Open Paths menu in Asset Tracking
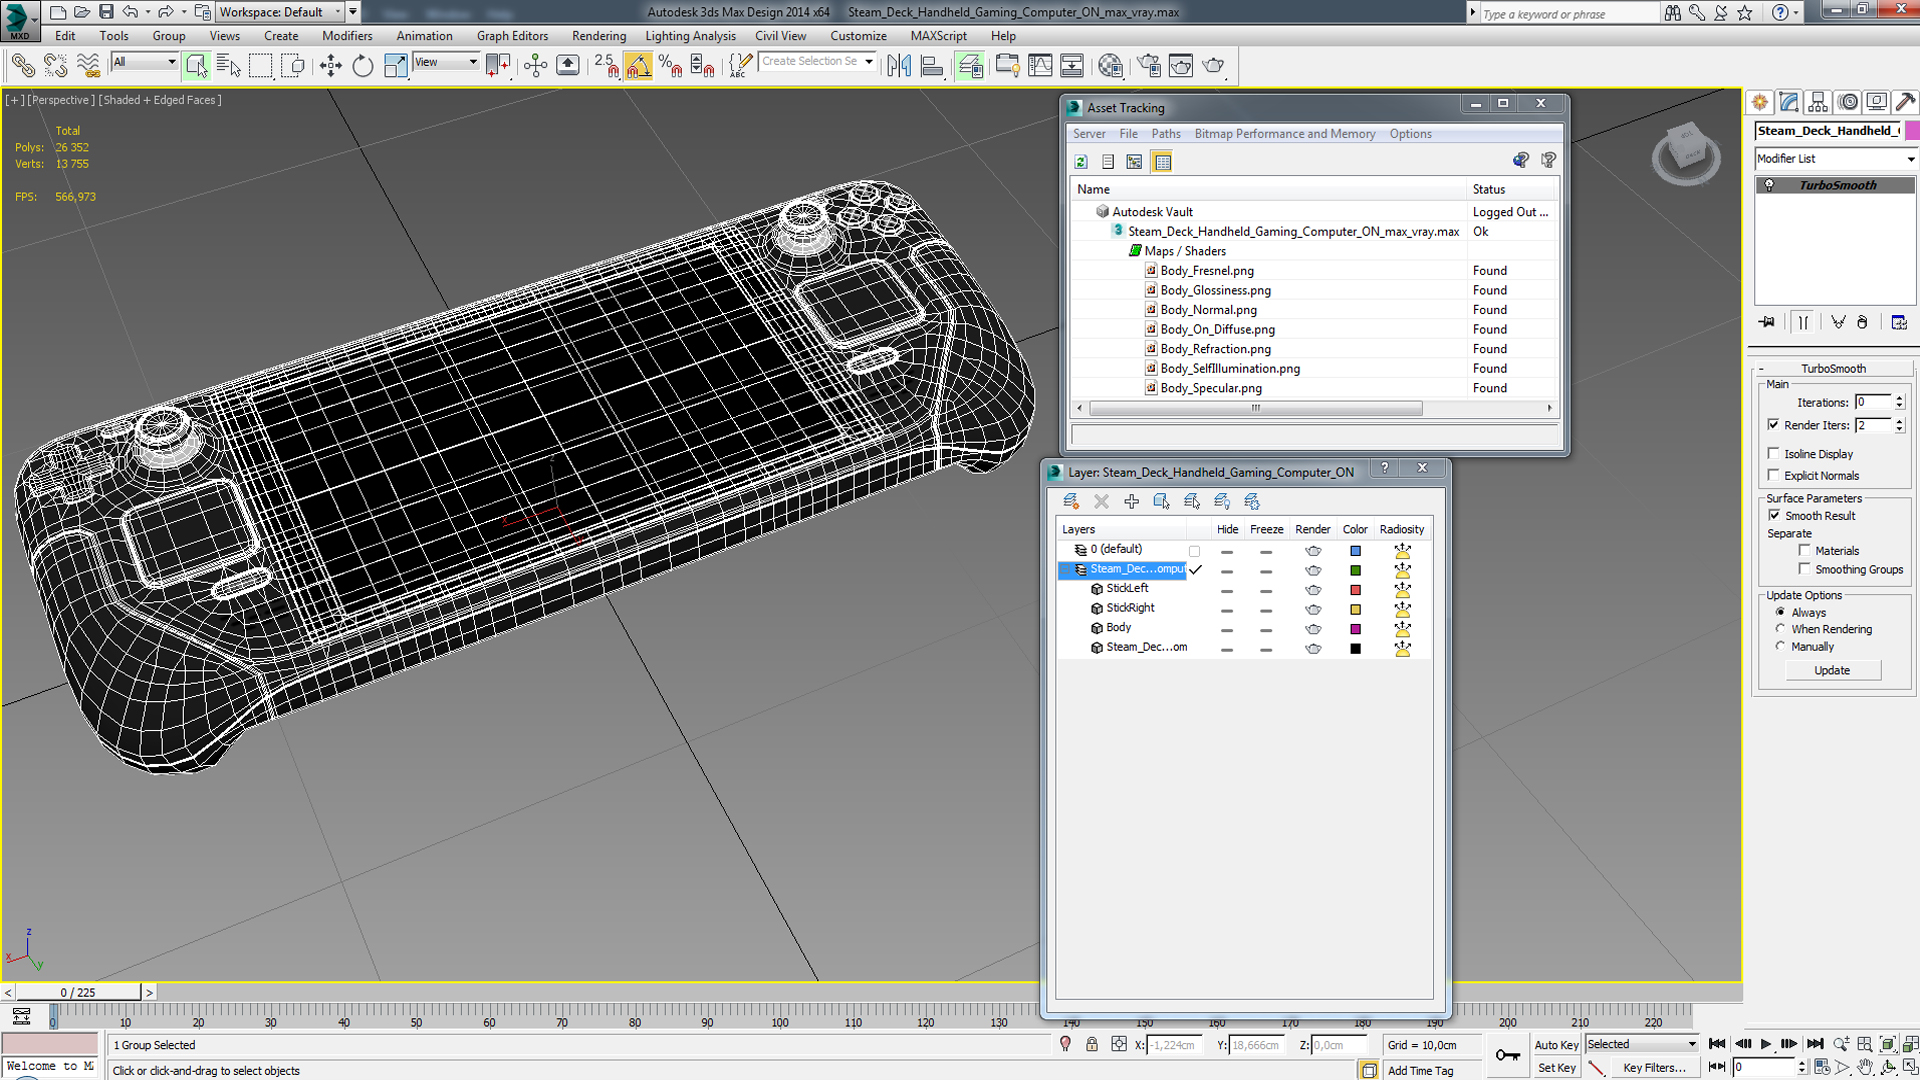 coord(1165,134)
